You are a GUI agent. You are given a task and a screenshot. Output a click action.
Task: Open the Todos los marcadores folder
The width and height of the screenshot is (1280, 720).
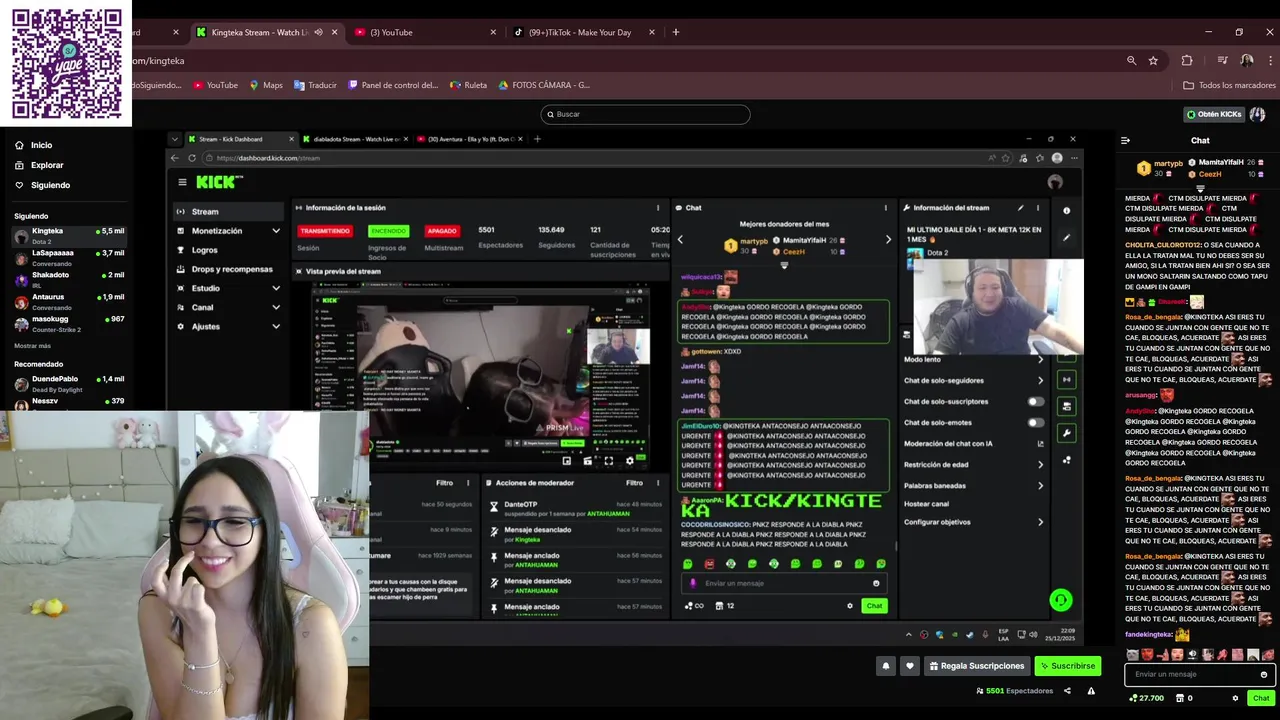(1229, 85)
